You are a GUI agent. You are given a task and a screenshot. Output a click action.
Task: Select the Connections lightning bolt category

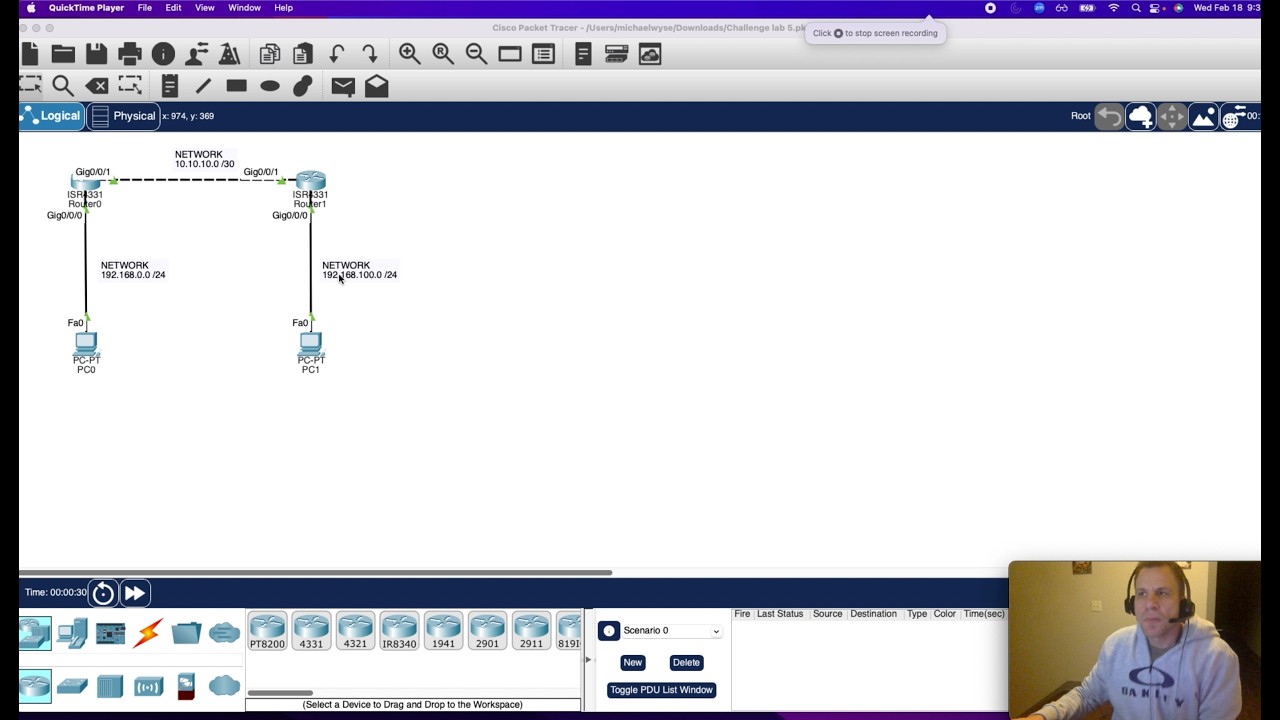point(148,633)
